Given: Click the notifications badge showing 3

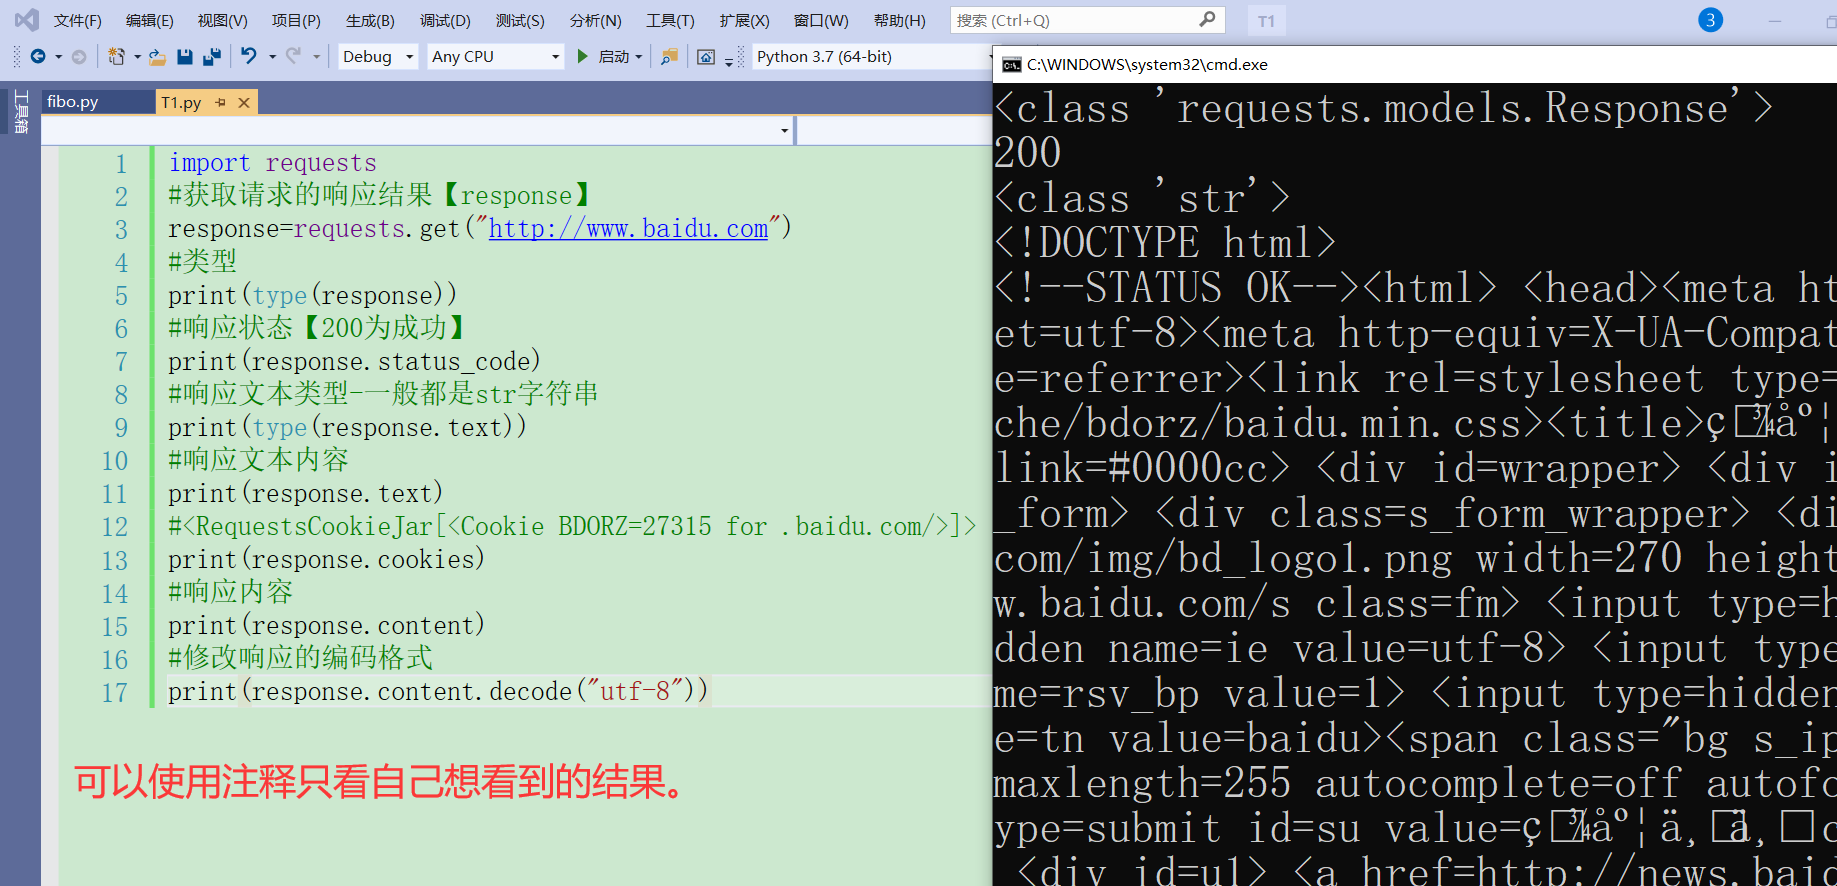Looking at the screenshot, I should 1711,19.
